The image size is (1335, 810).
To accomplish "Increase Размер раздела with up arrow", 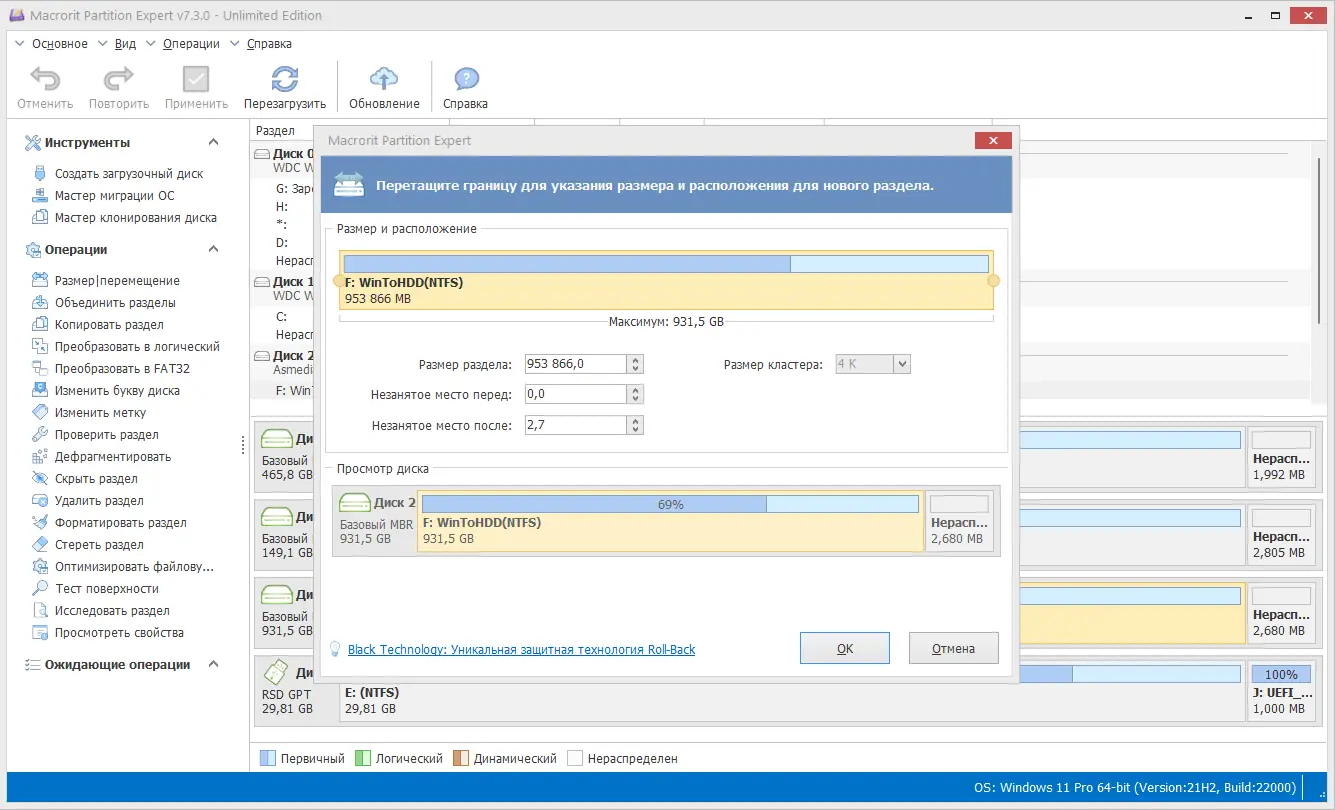I will tap(636, 360).
